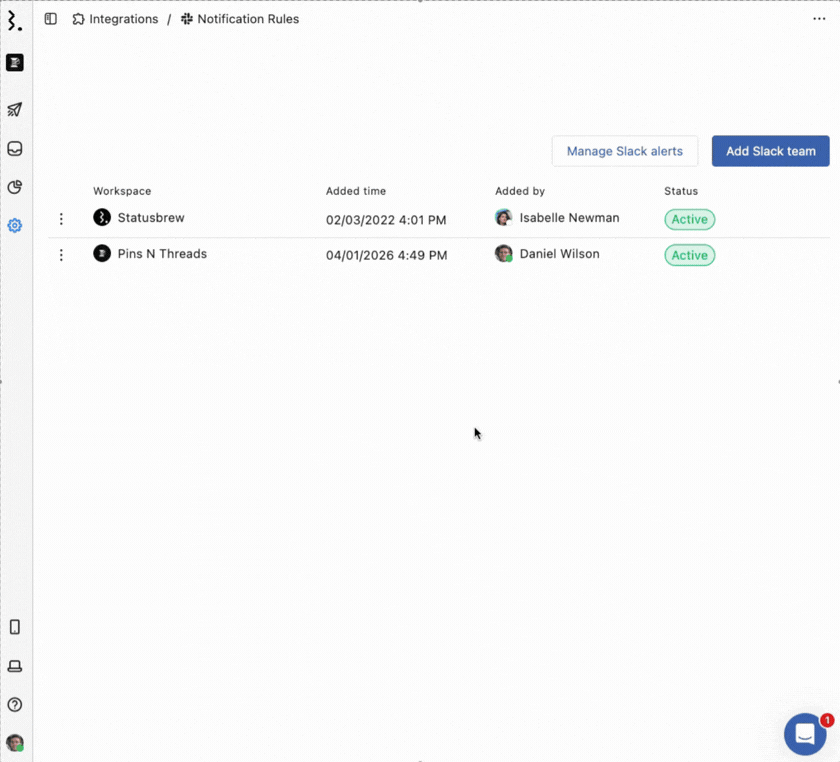
Task: Select the compose editor icon in sidebar
Action: (14, 62)
